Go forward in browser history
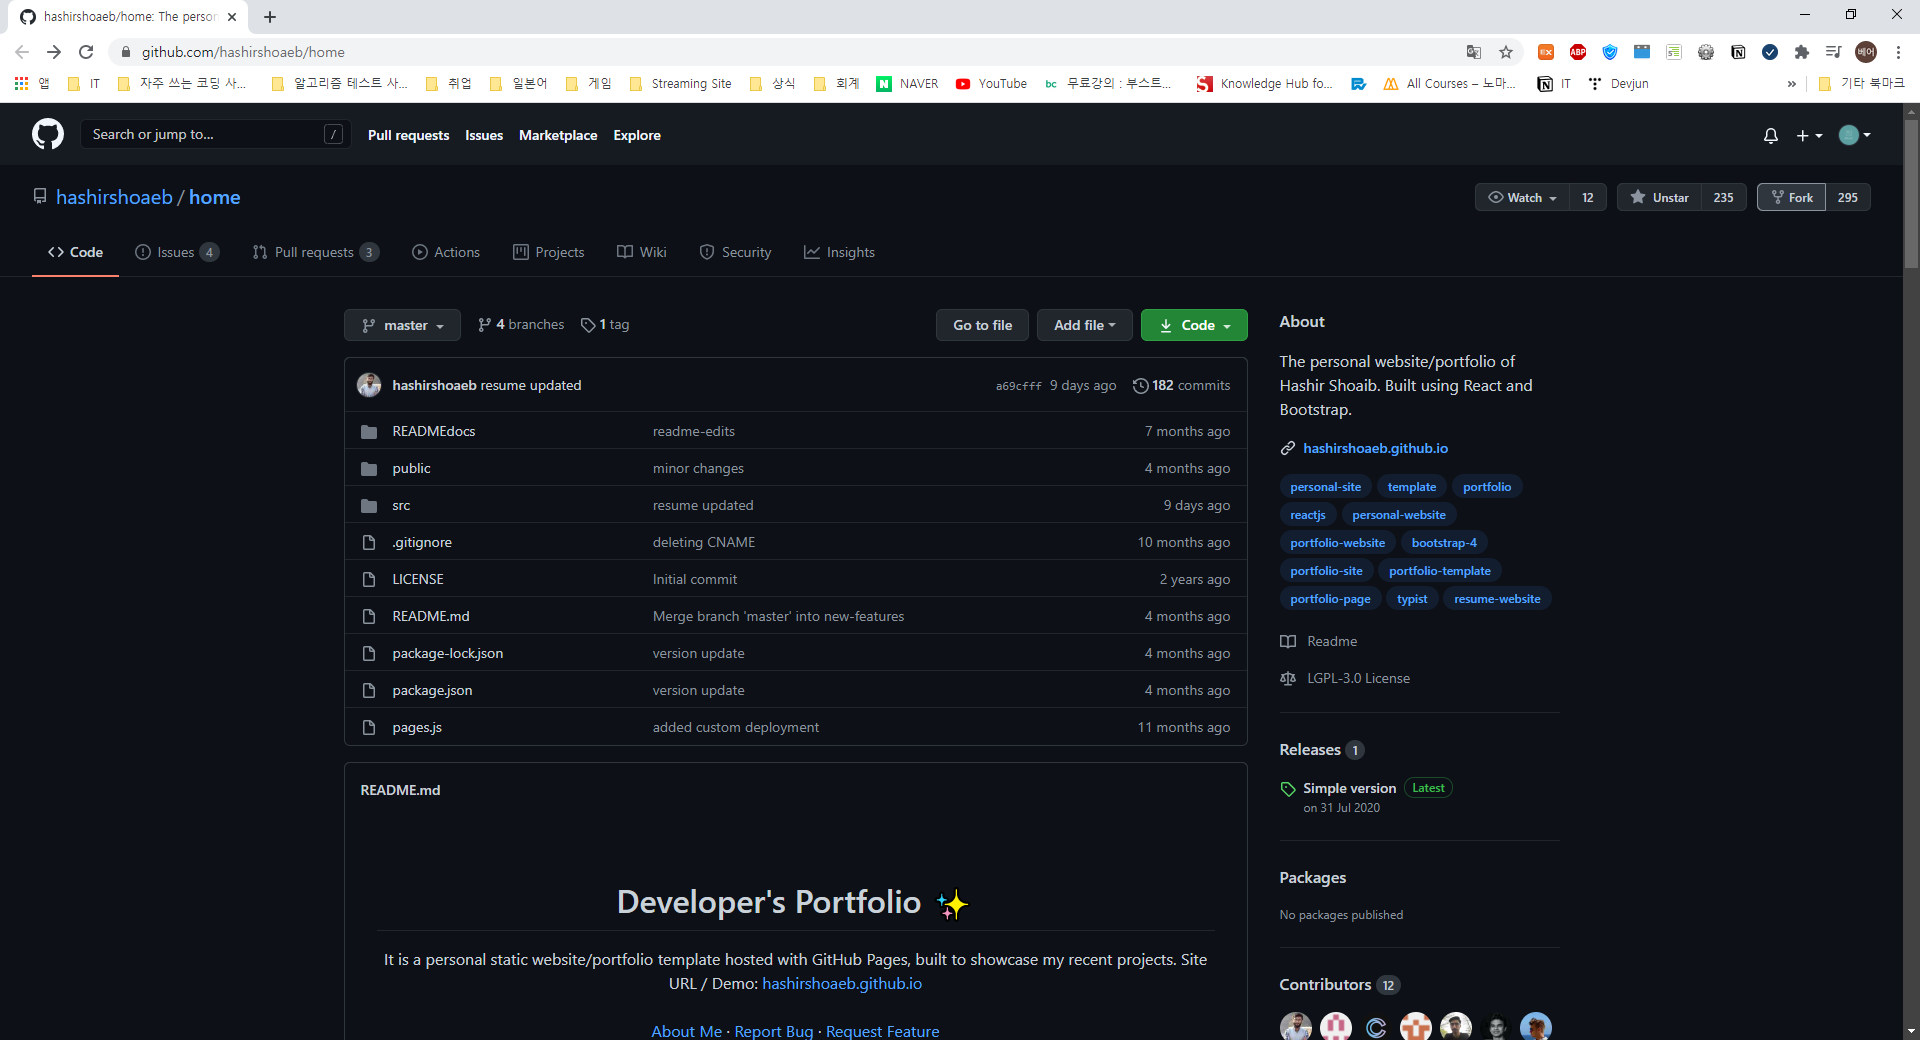 [x=54, y=52]
